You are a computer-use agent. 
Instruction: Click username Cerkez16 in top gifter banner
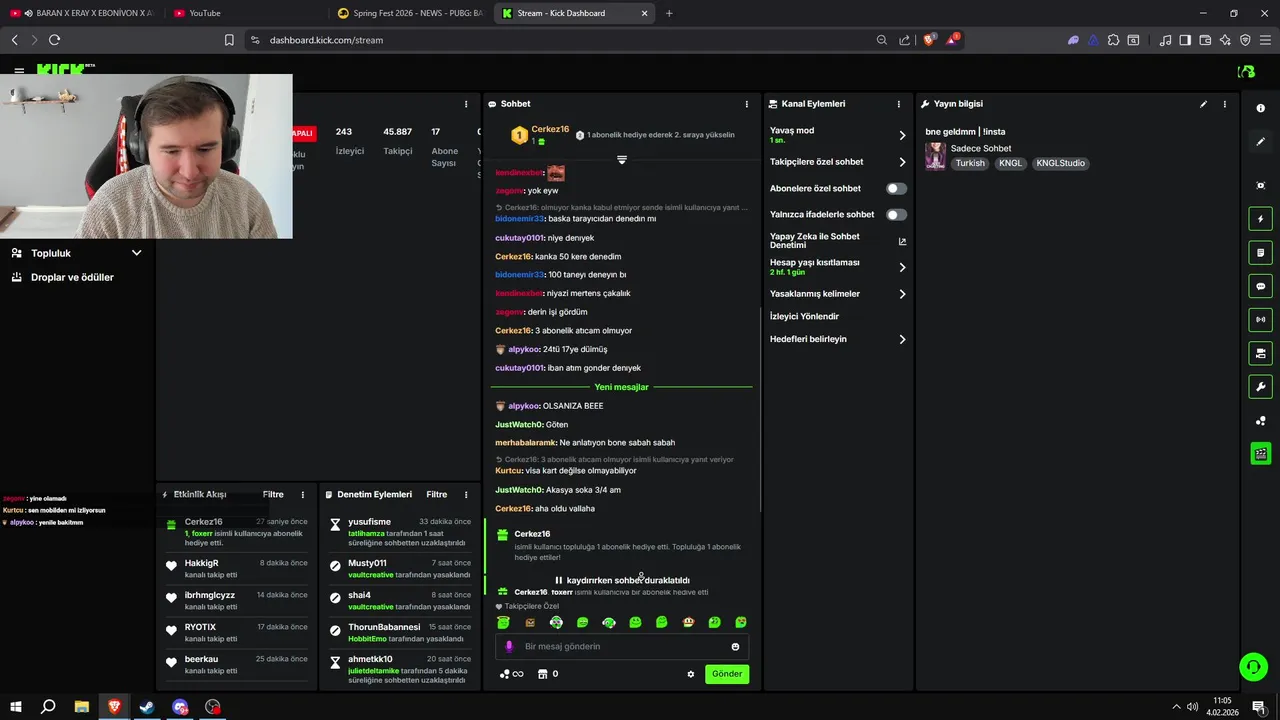click(x=550, y=129)
